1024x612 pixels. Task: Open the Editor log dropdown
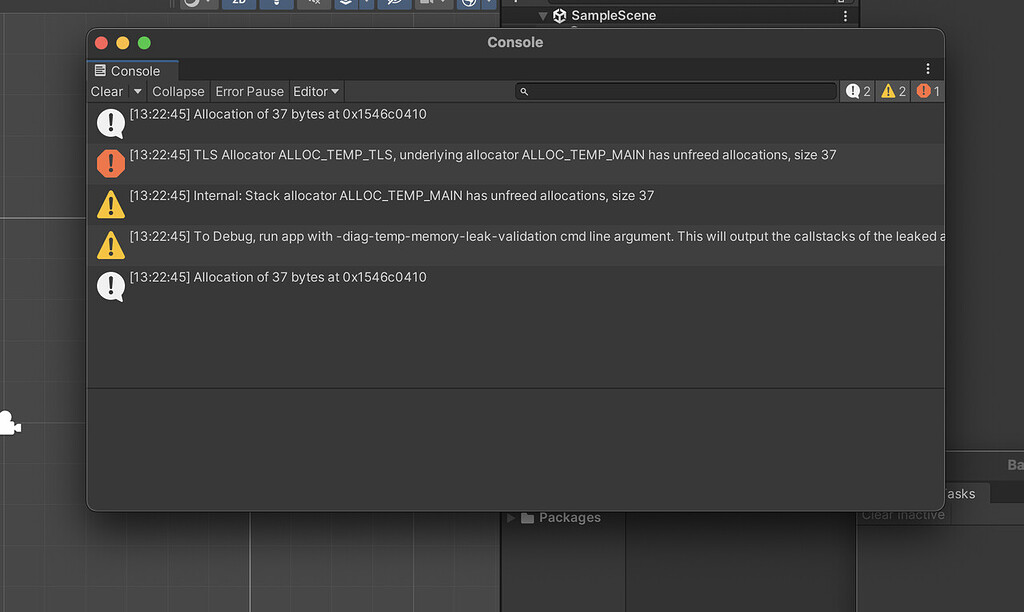click(316, 91)
